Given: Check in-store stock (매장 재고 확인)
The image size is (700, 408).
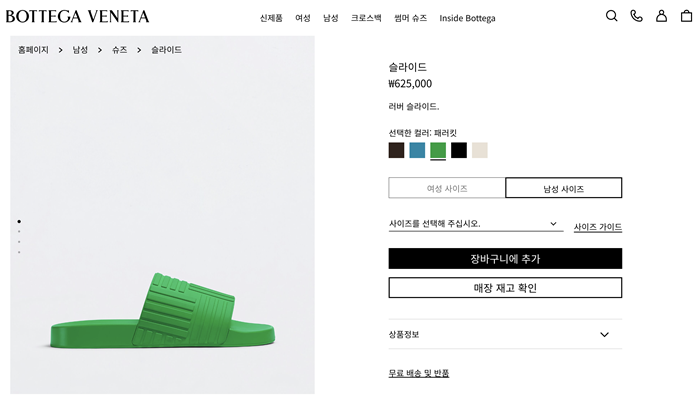Looking at the screenshot, I should coord(505,288).
